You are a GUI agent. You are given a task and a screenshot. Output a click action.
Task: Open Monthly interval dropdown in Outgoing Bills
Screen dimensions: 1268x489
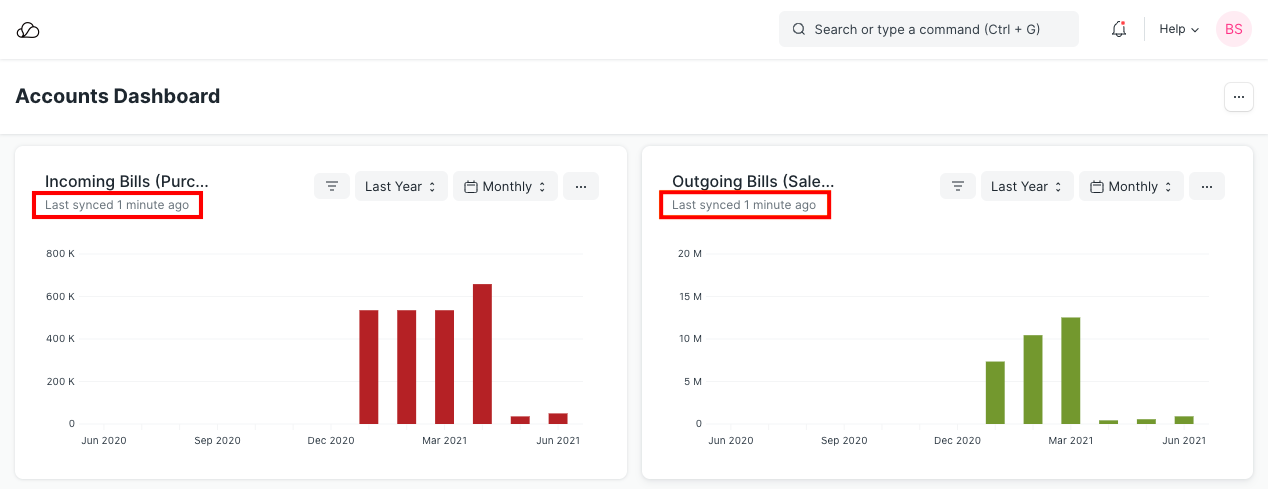coord(1131,186)
